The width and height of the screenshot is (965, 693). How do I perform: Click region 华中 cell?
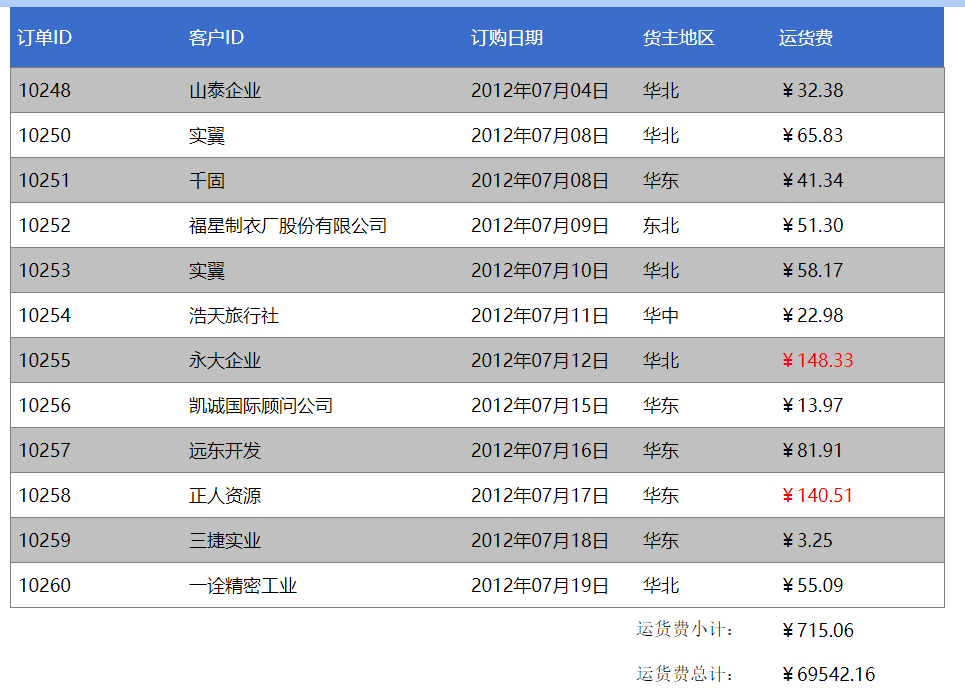660,315
